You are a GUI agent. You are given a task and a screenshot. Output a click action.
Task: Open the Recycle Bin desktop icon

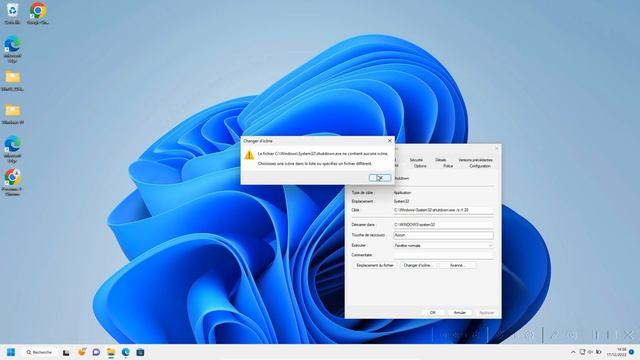tap(12, 13)
